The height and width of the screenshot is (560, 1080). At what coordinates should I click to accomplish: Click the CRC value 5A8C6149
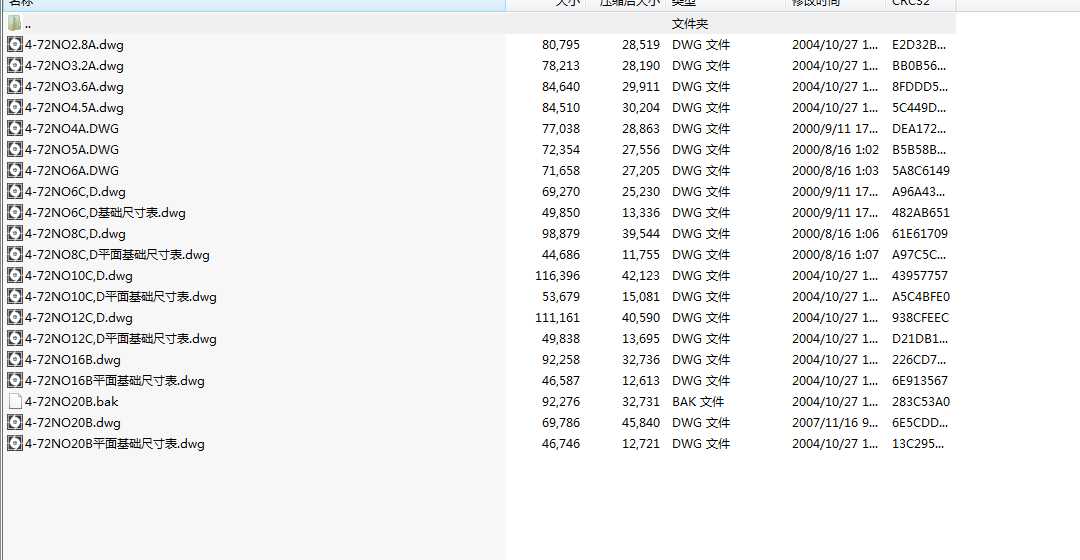pyautogui.click(x=920, y=171)
